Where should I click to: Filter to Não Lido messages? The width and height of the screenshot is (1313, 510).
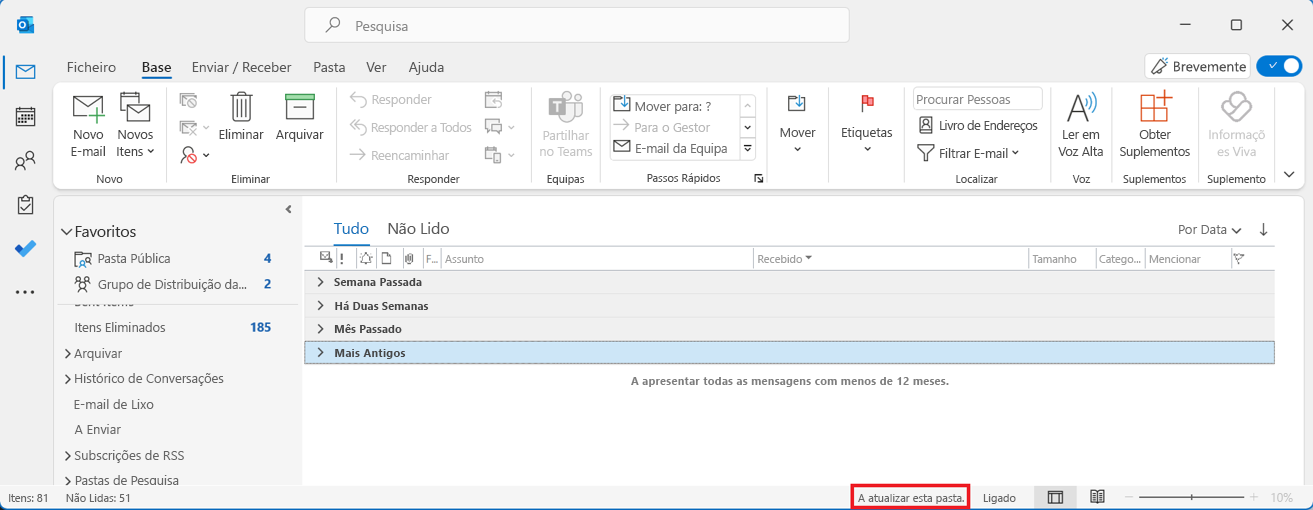[x=418, y=229]
